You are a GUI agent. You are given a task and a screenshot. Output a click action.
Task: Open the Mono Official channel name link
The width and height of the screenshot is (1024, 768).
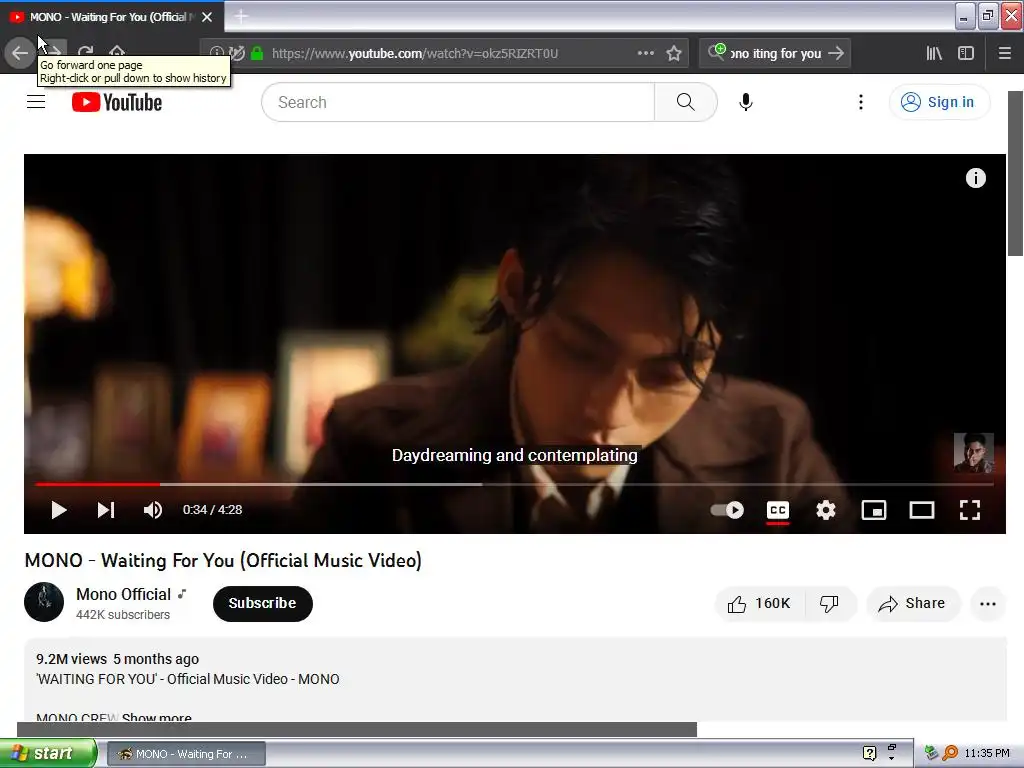point(123,594)
